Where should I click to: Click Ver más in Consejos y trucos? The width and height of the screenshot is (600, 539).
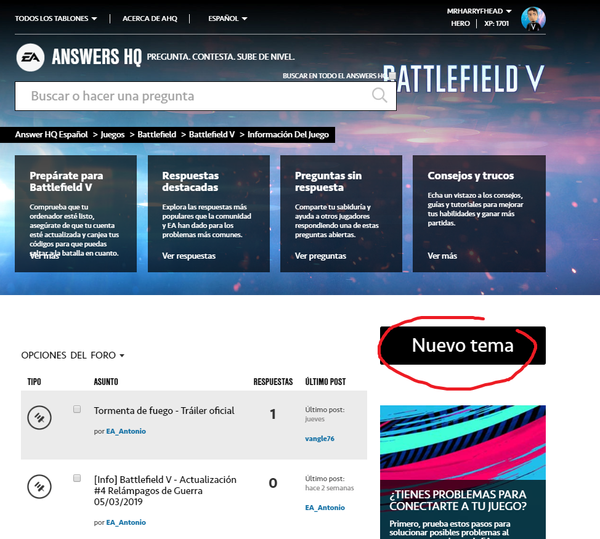pyautogui.click(x=442, y=256)
